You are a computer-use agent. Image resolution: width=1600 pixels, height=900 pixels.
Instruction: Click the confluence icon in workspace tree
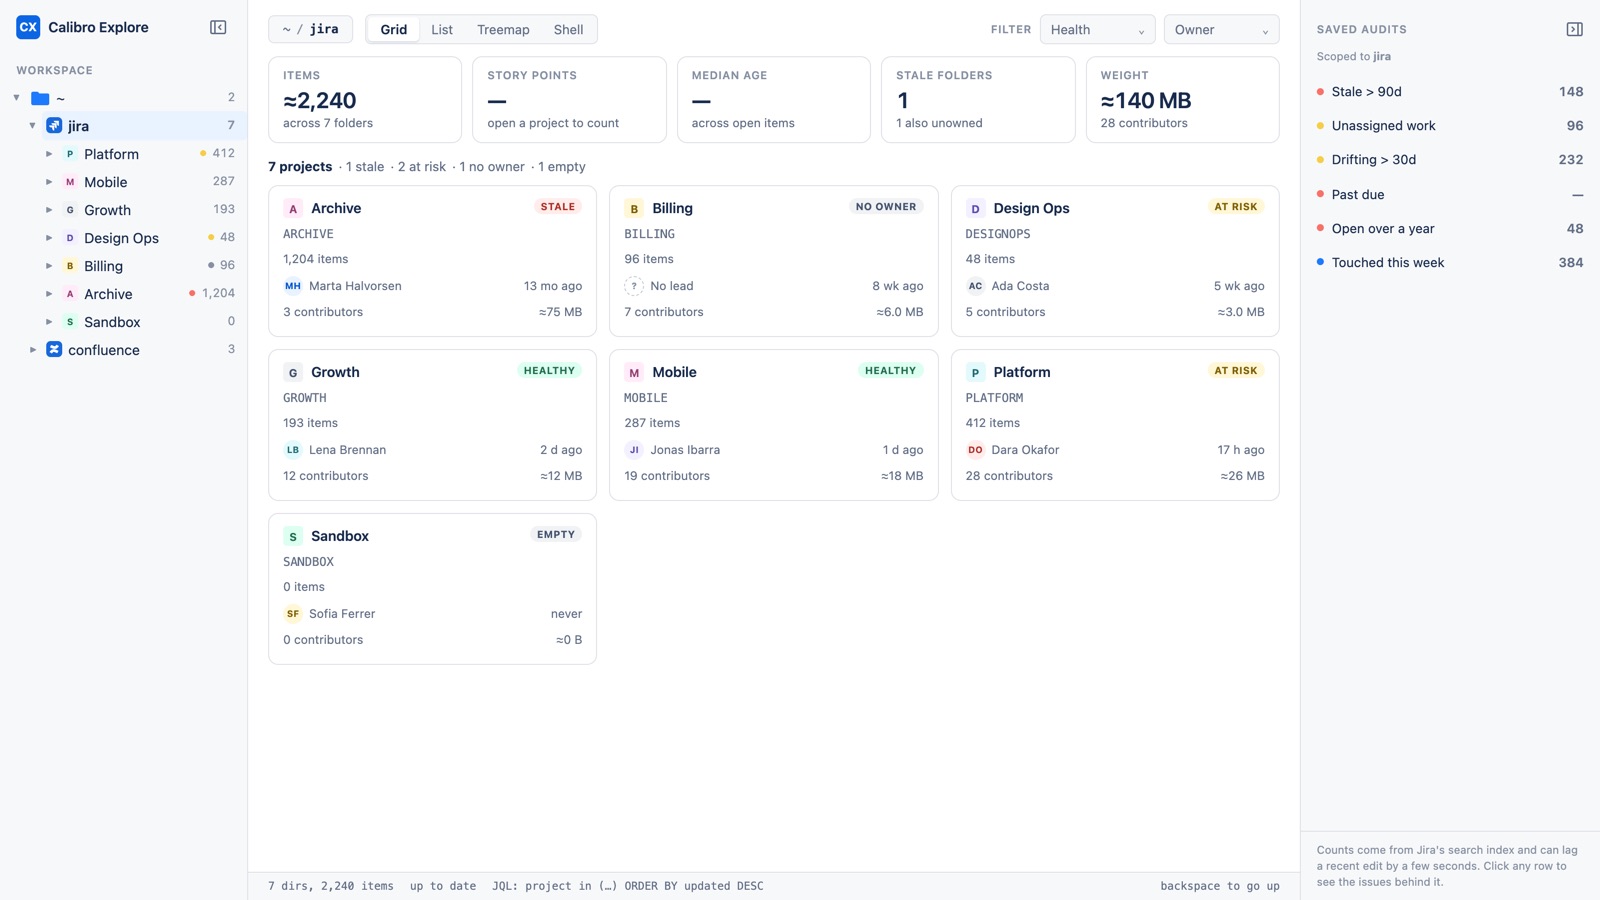click(x=54, y=350)
